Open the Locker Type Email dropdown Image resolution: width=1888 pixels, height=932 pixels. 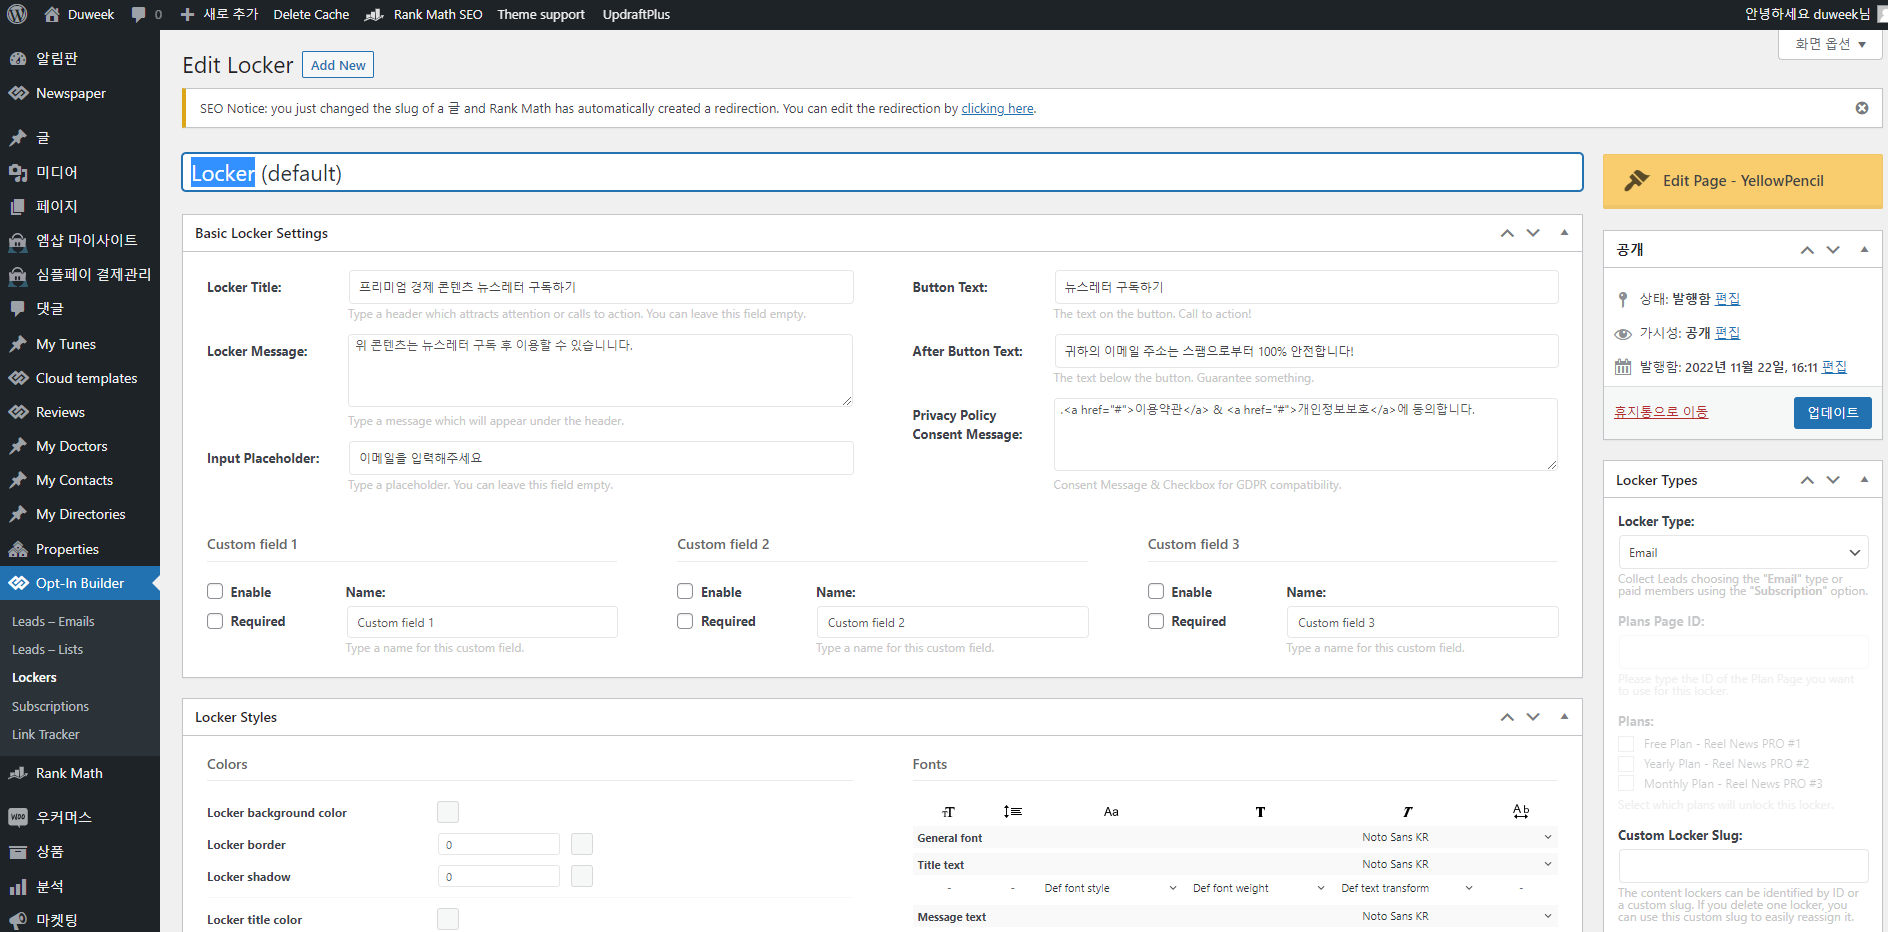[x=1743, y=553]
